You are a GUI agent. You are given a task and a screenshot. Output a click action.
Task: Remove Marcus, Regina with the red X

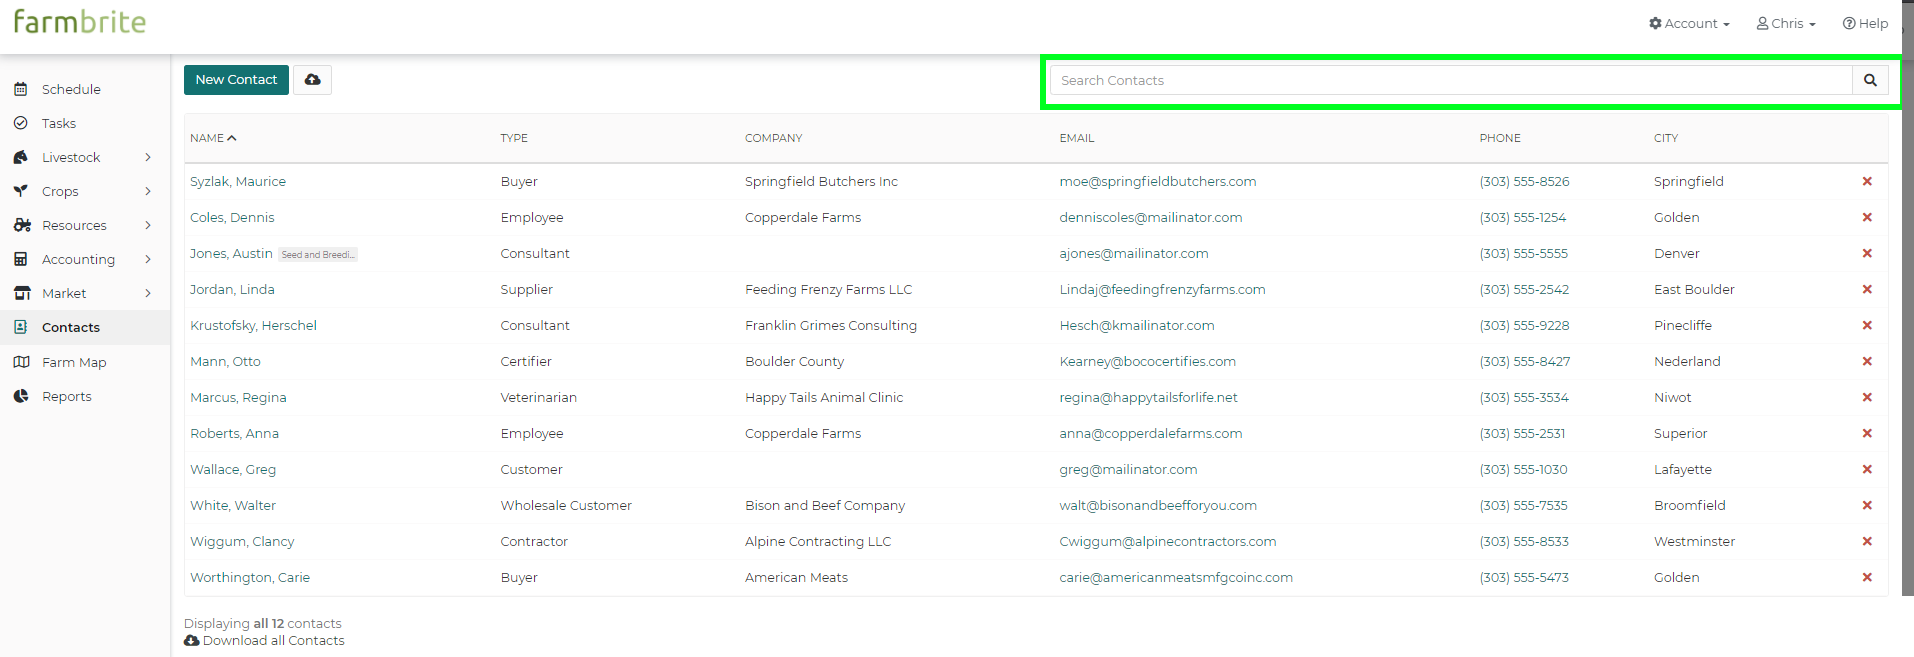(1867, 397)
